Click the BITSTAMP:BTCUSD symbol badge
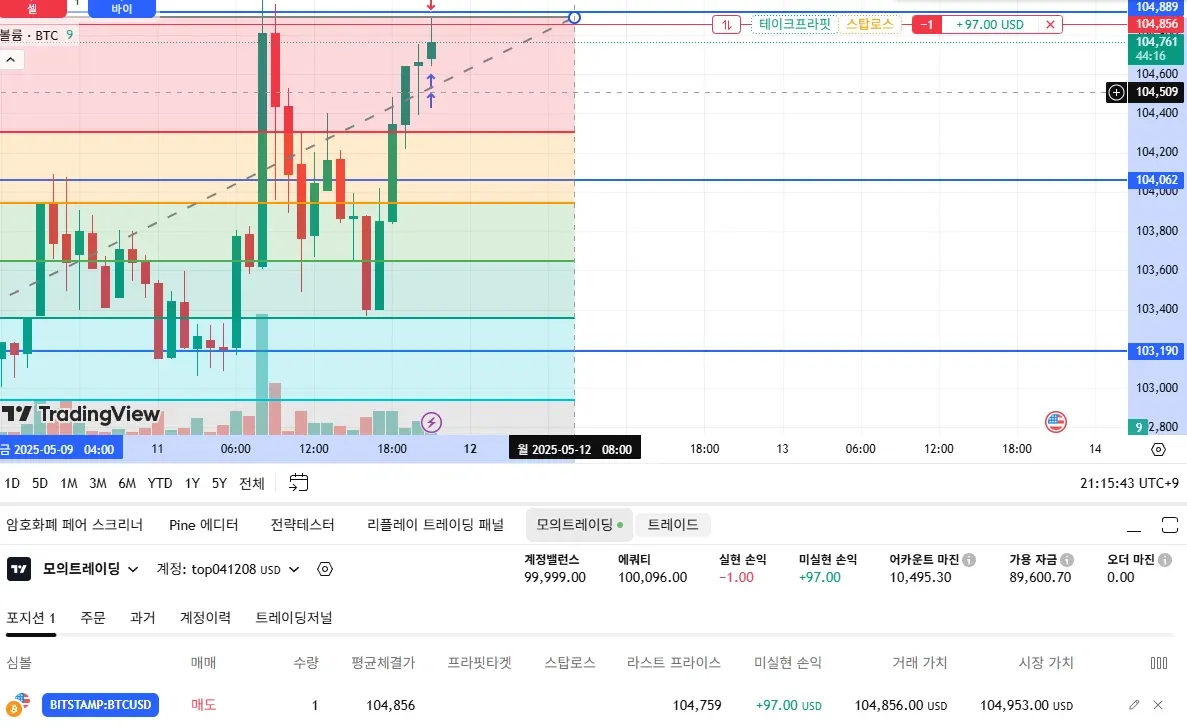 [101, 705]
